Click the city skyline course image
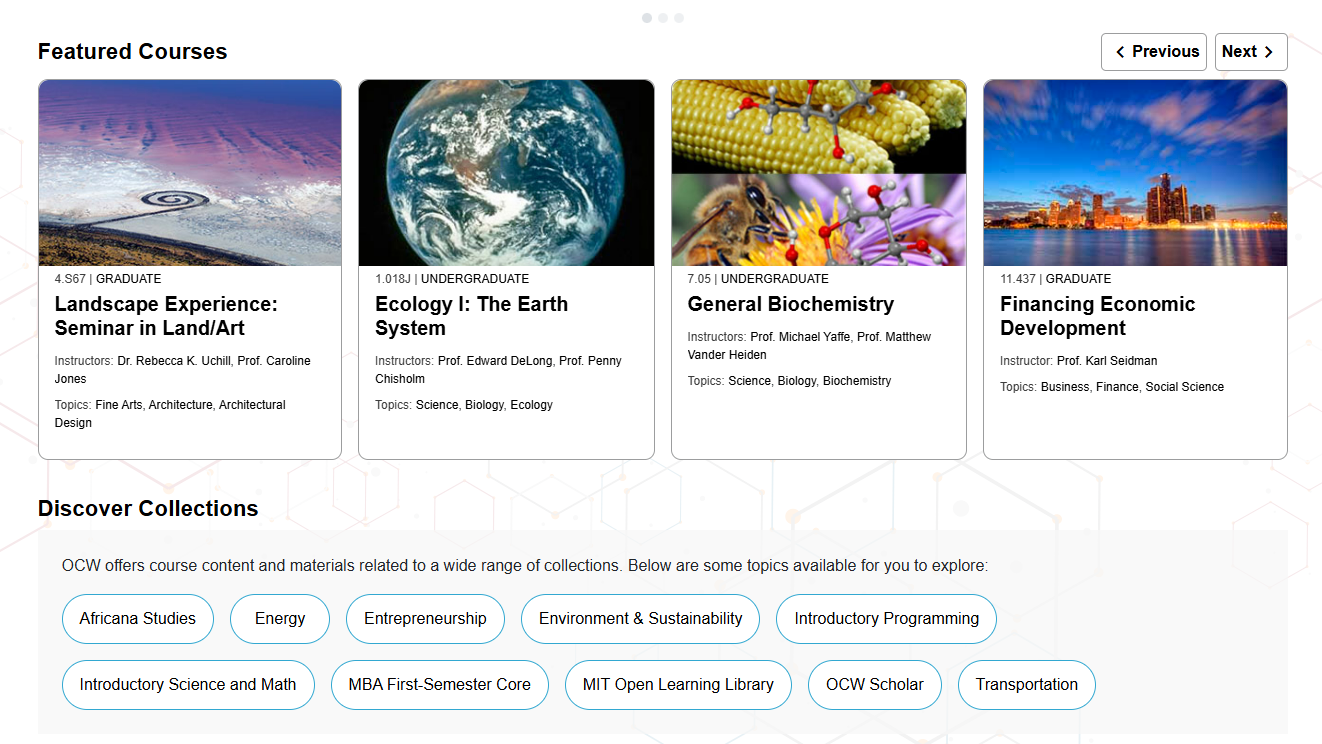The height and width of the screenshot is (744, 1322). (x=1135, y=173)
